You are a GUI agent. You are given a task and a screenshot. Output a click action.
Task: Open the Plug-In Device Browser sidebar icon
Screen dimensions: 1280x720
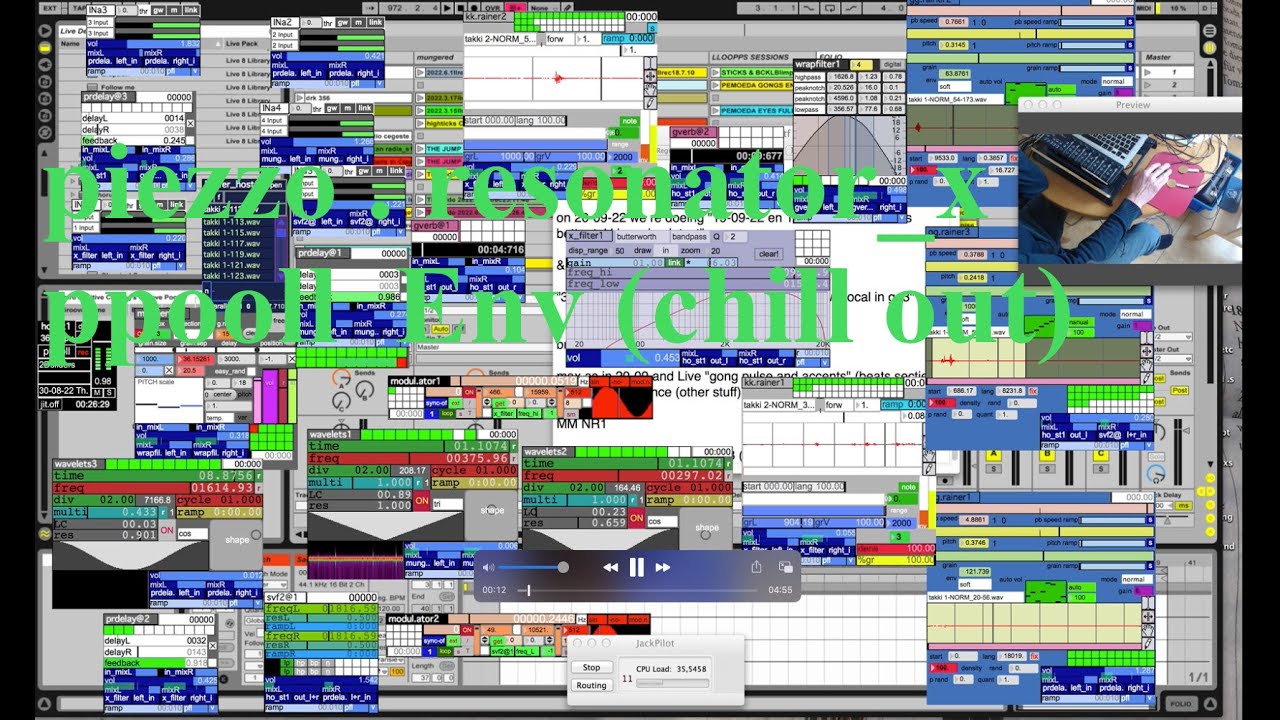(x=45, y=63)
